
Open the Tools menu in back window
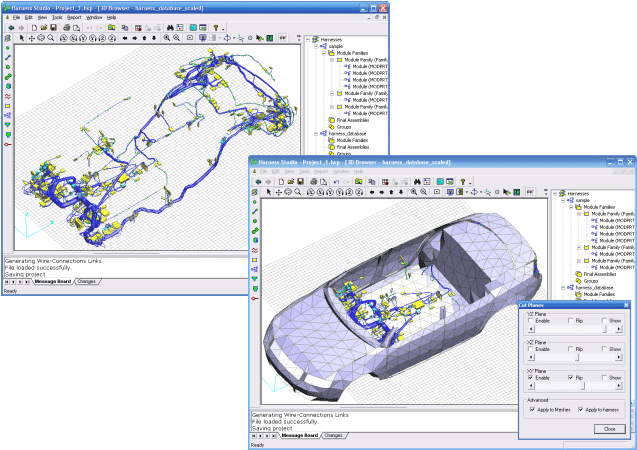click(57, 17)
